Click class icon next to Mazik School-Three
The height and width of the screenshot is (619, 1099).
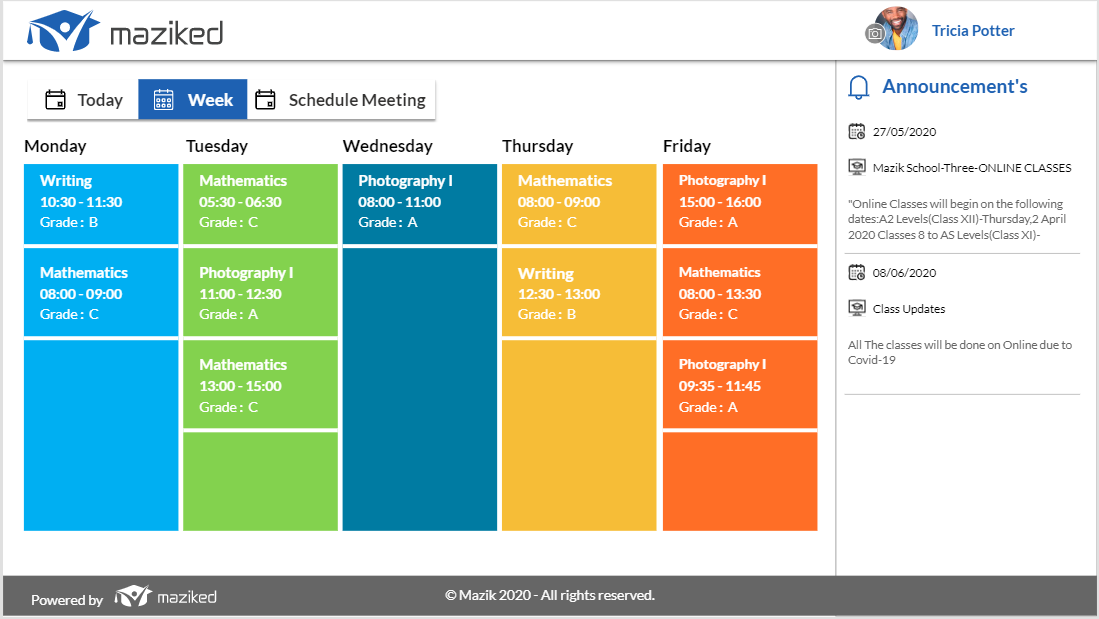pos(856,168)
